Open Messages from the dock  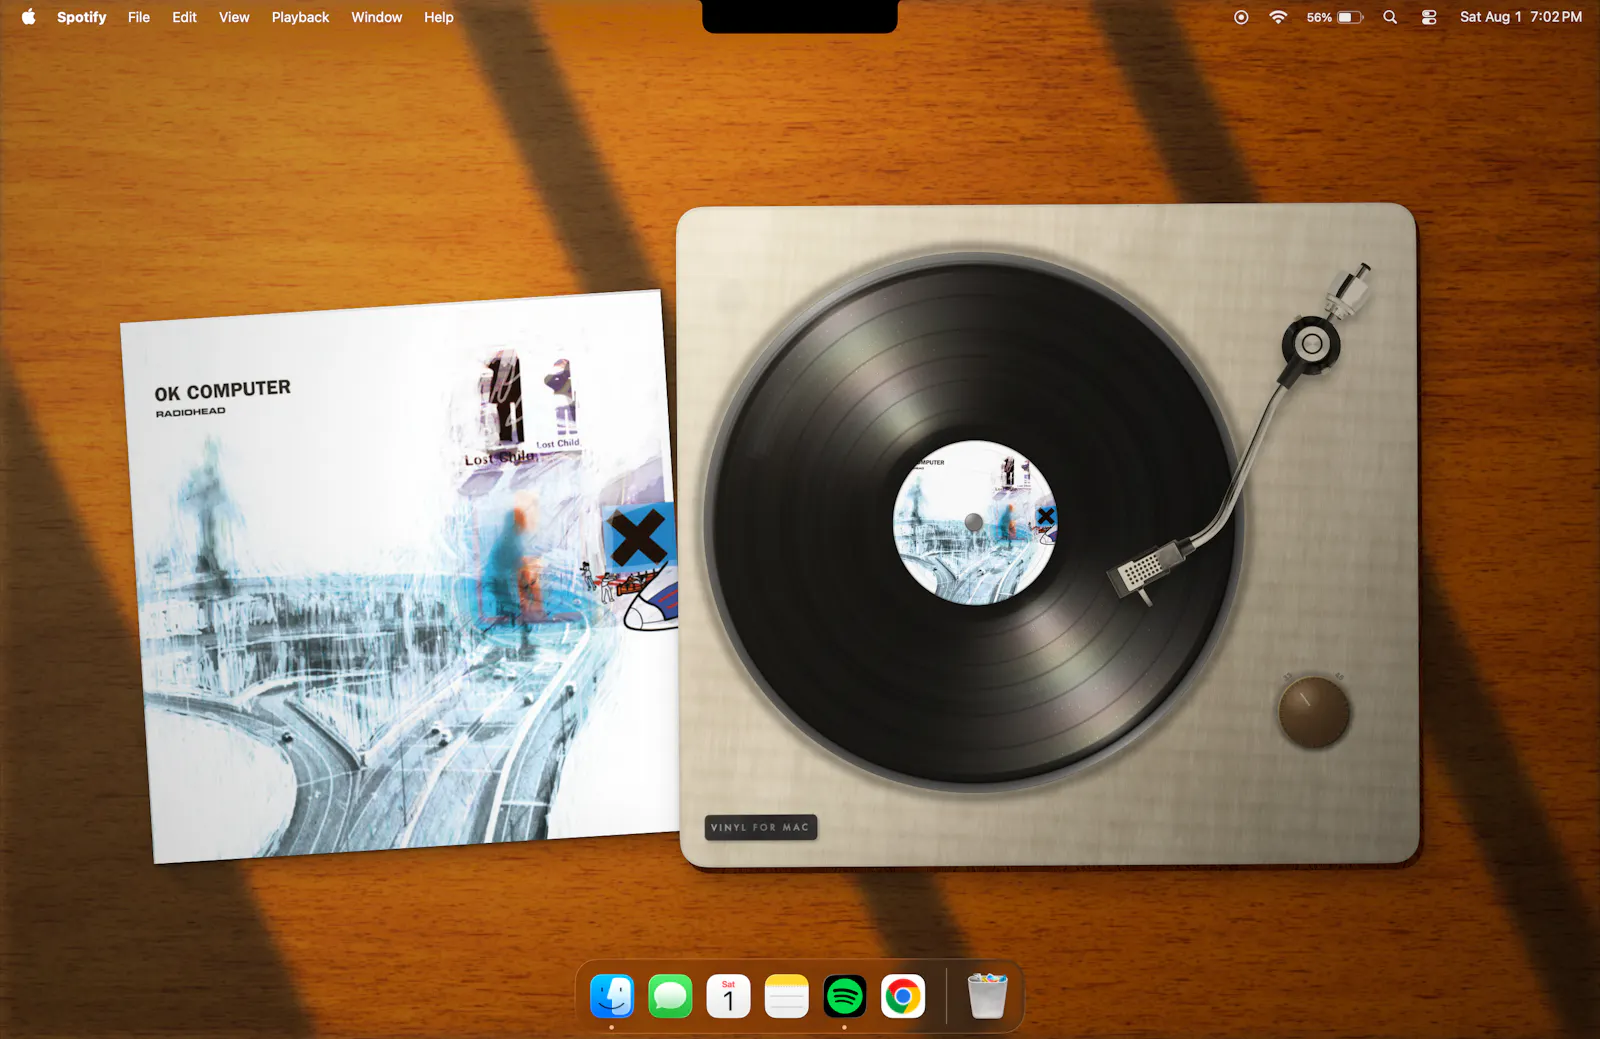pyautogui.click(x=670, y=996)
